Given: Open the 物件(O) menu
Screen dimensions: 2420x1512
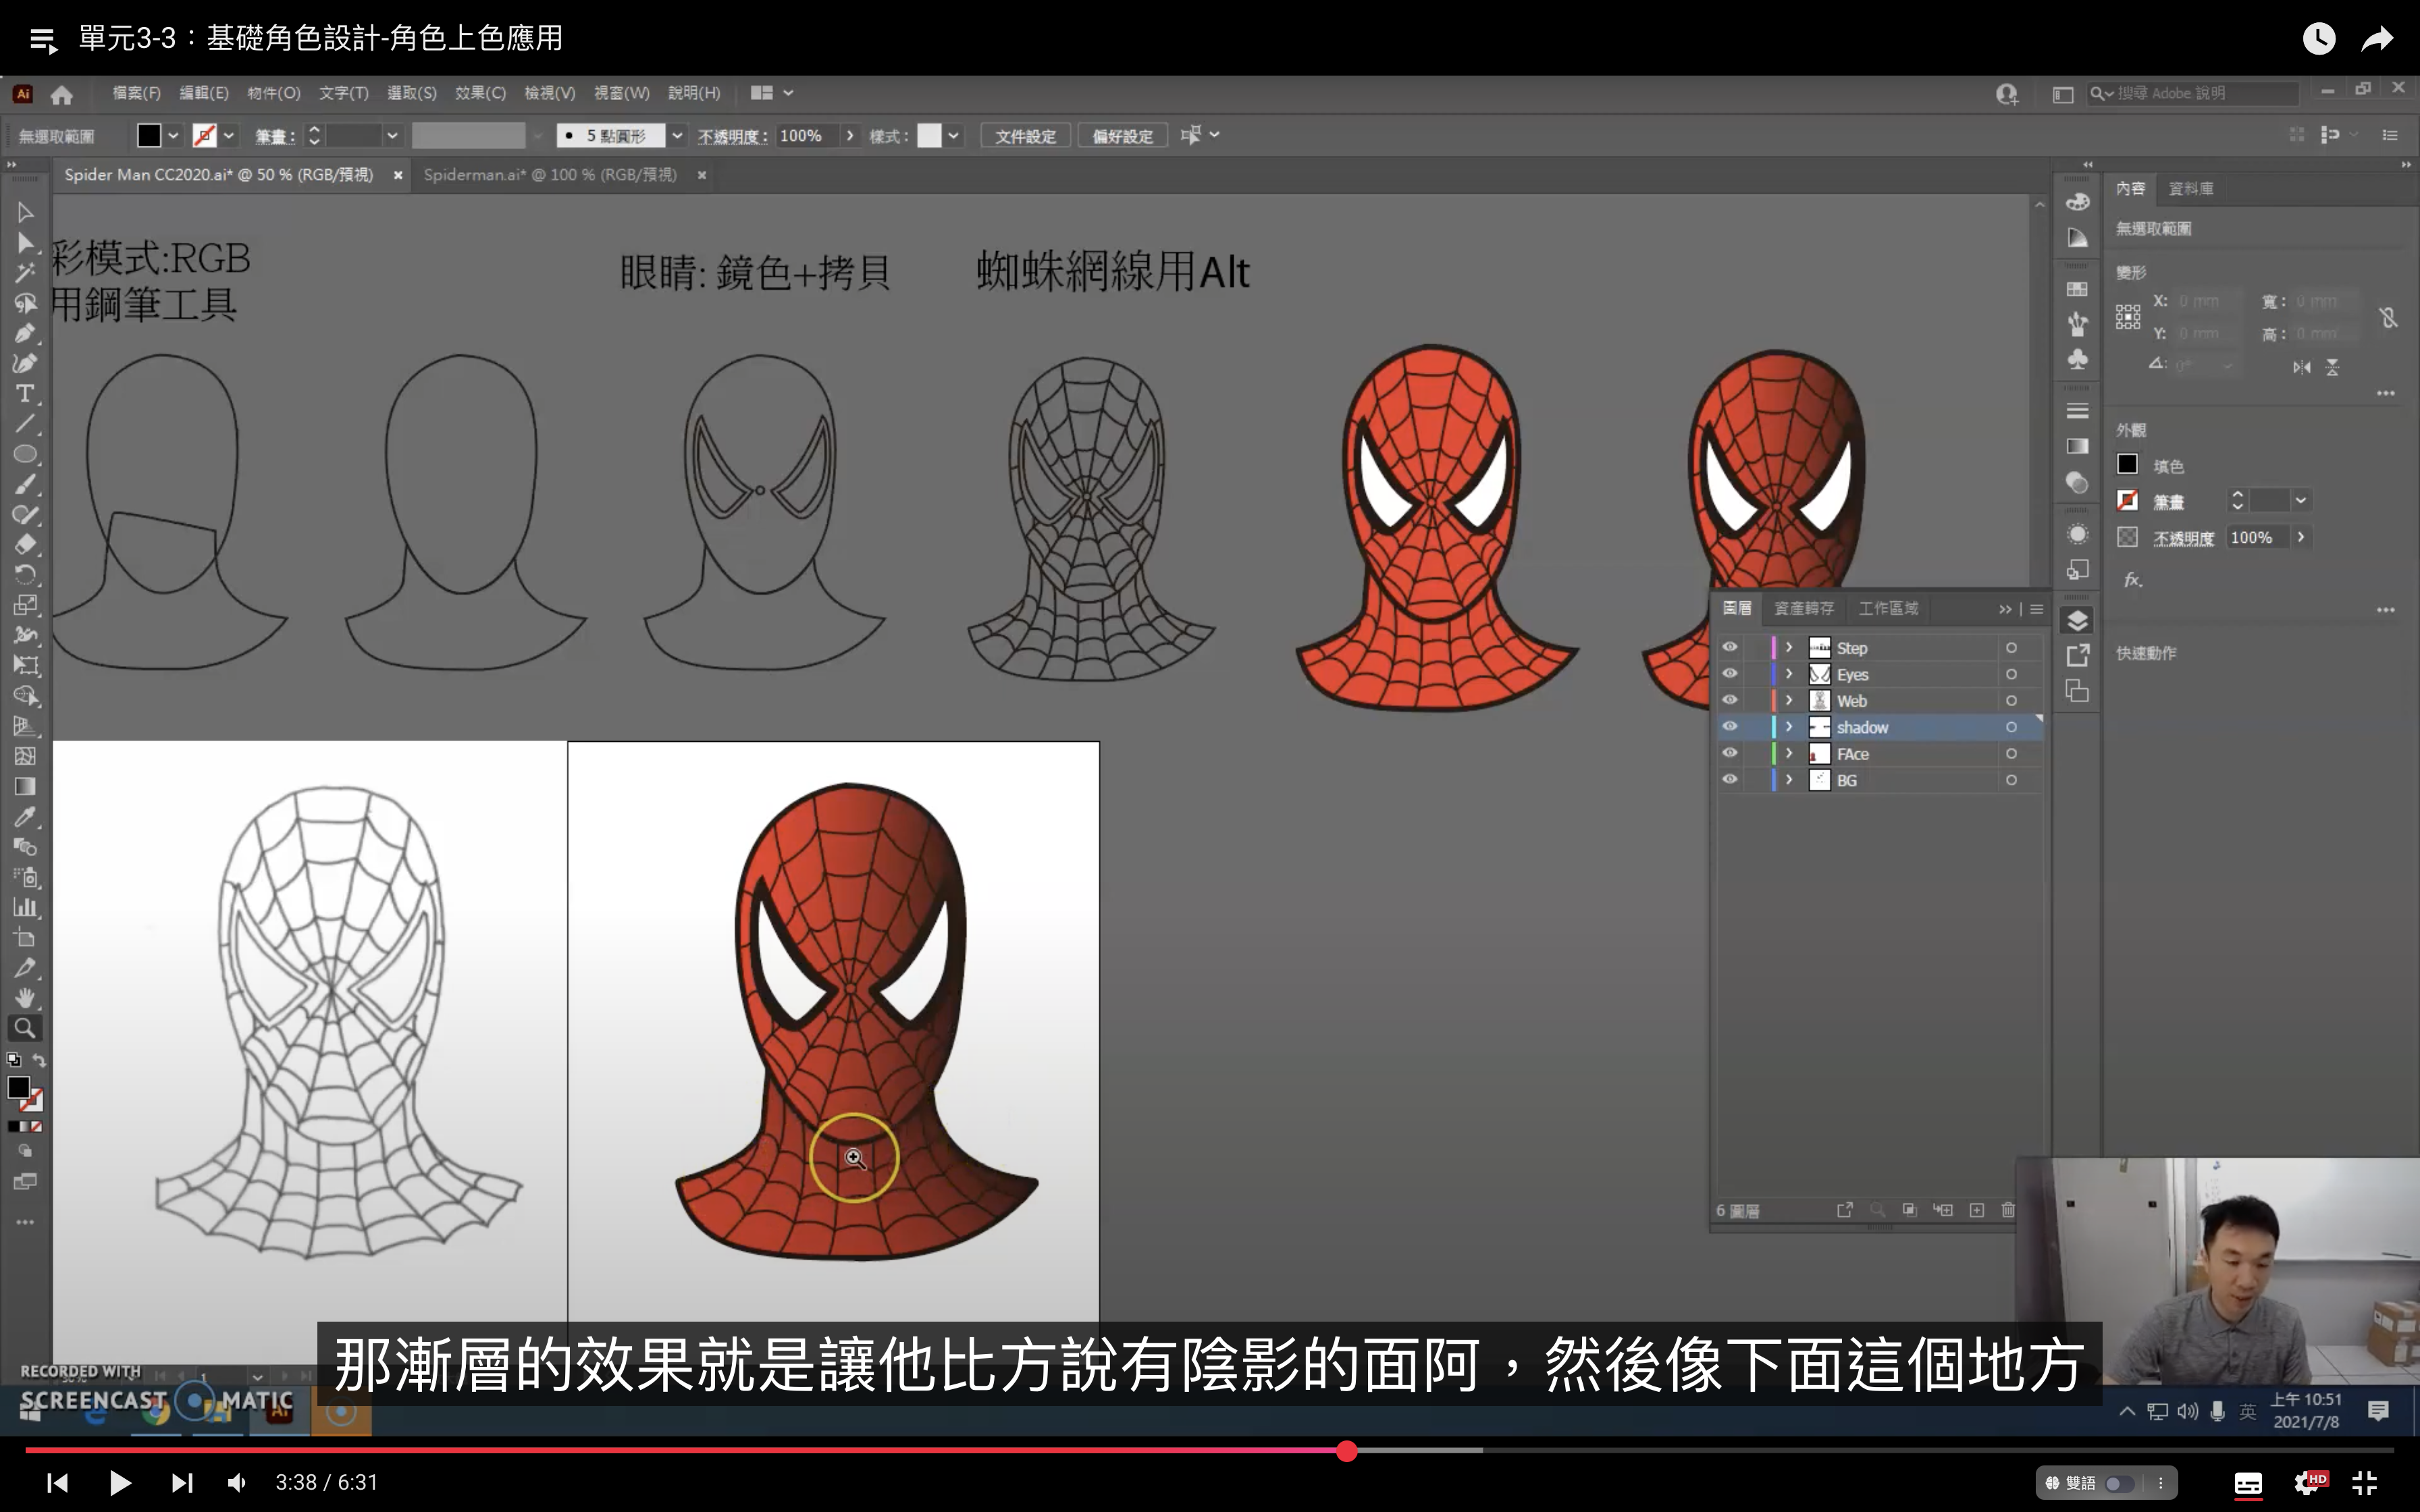Looking at the screenshot, I should (273, 93).
